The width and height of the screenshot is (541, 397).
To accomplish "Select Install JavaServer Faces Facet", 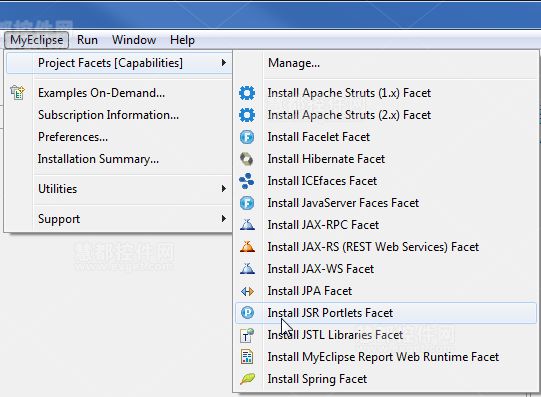I will point(386,203).
